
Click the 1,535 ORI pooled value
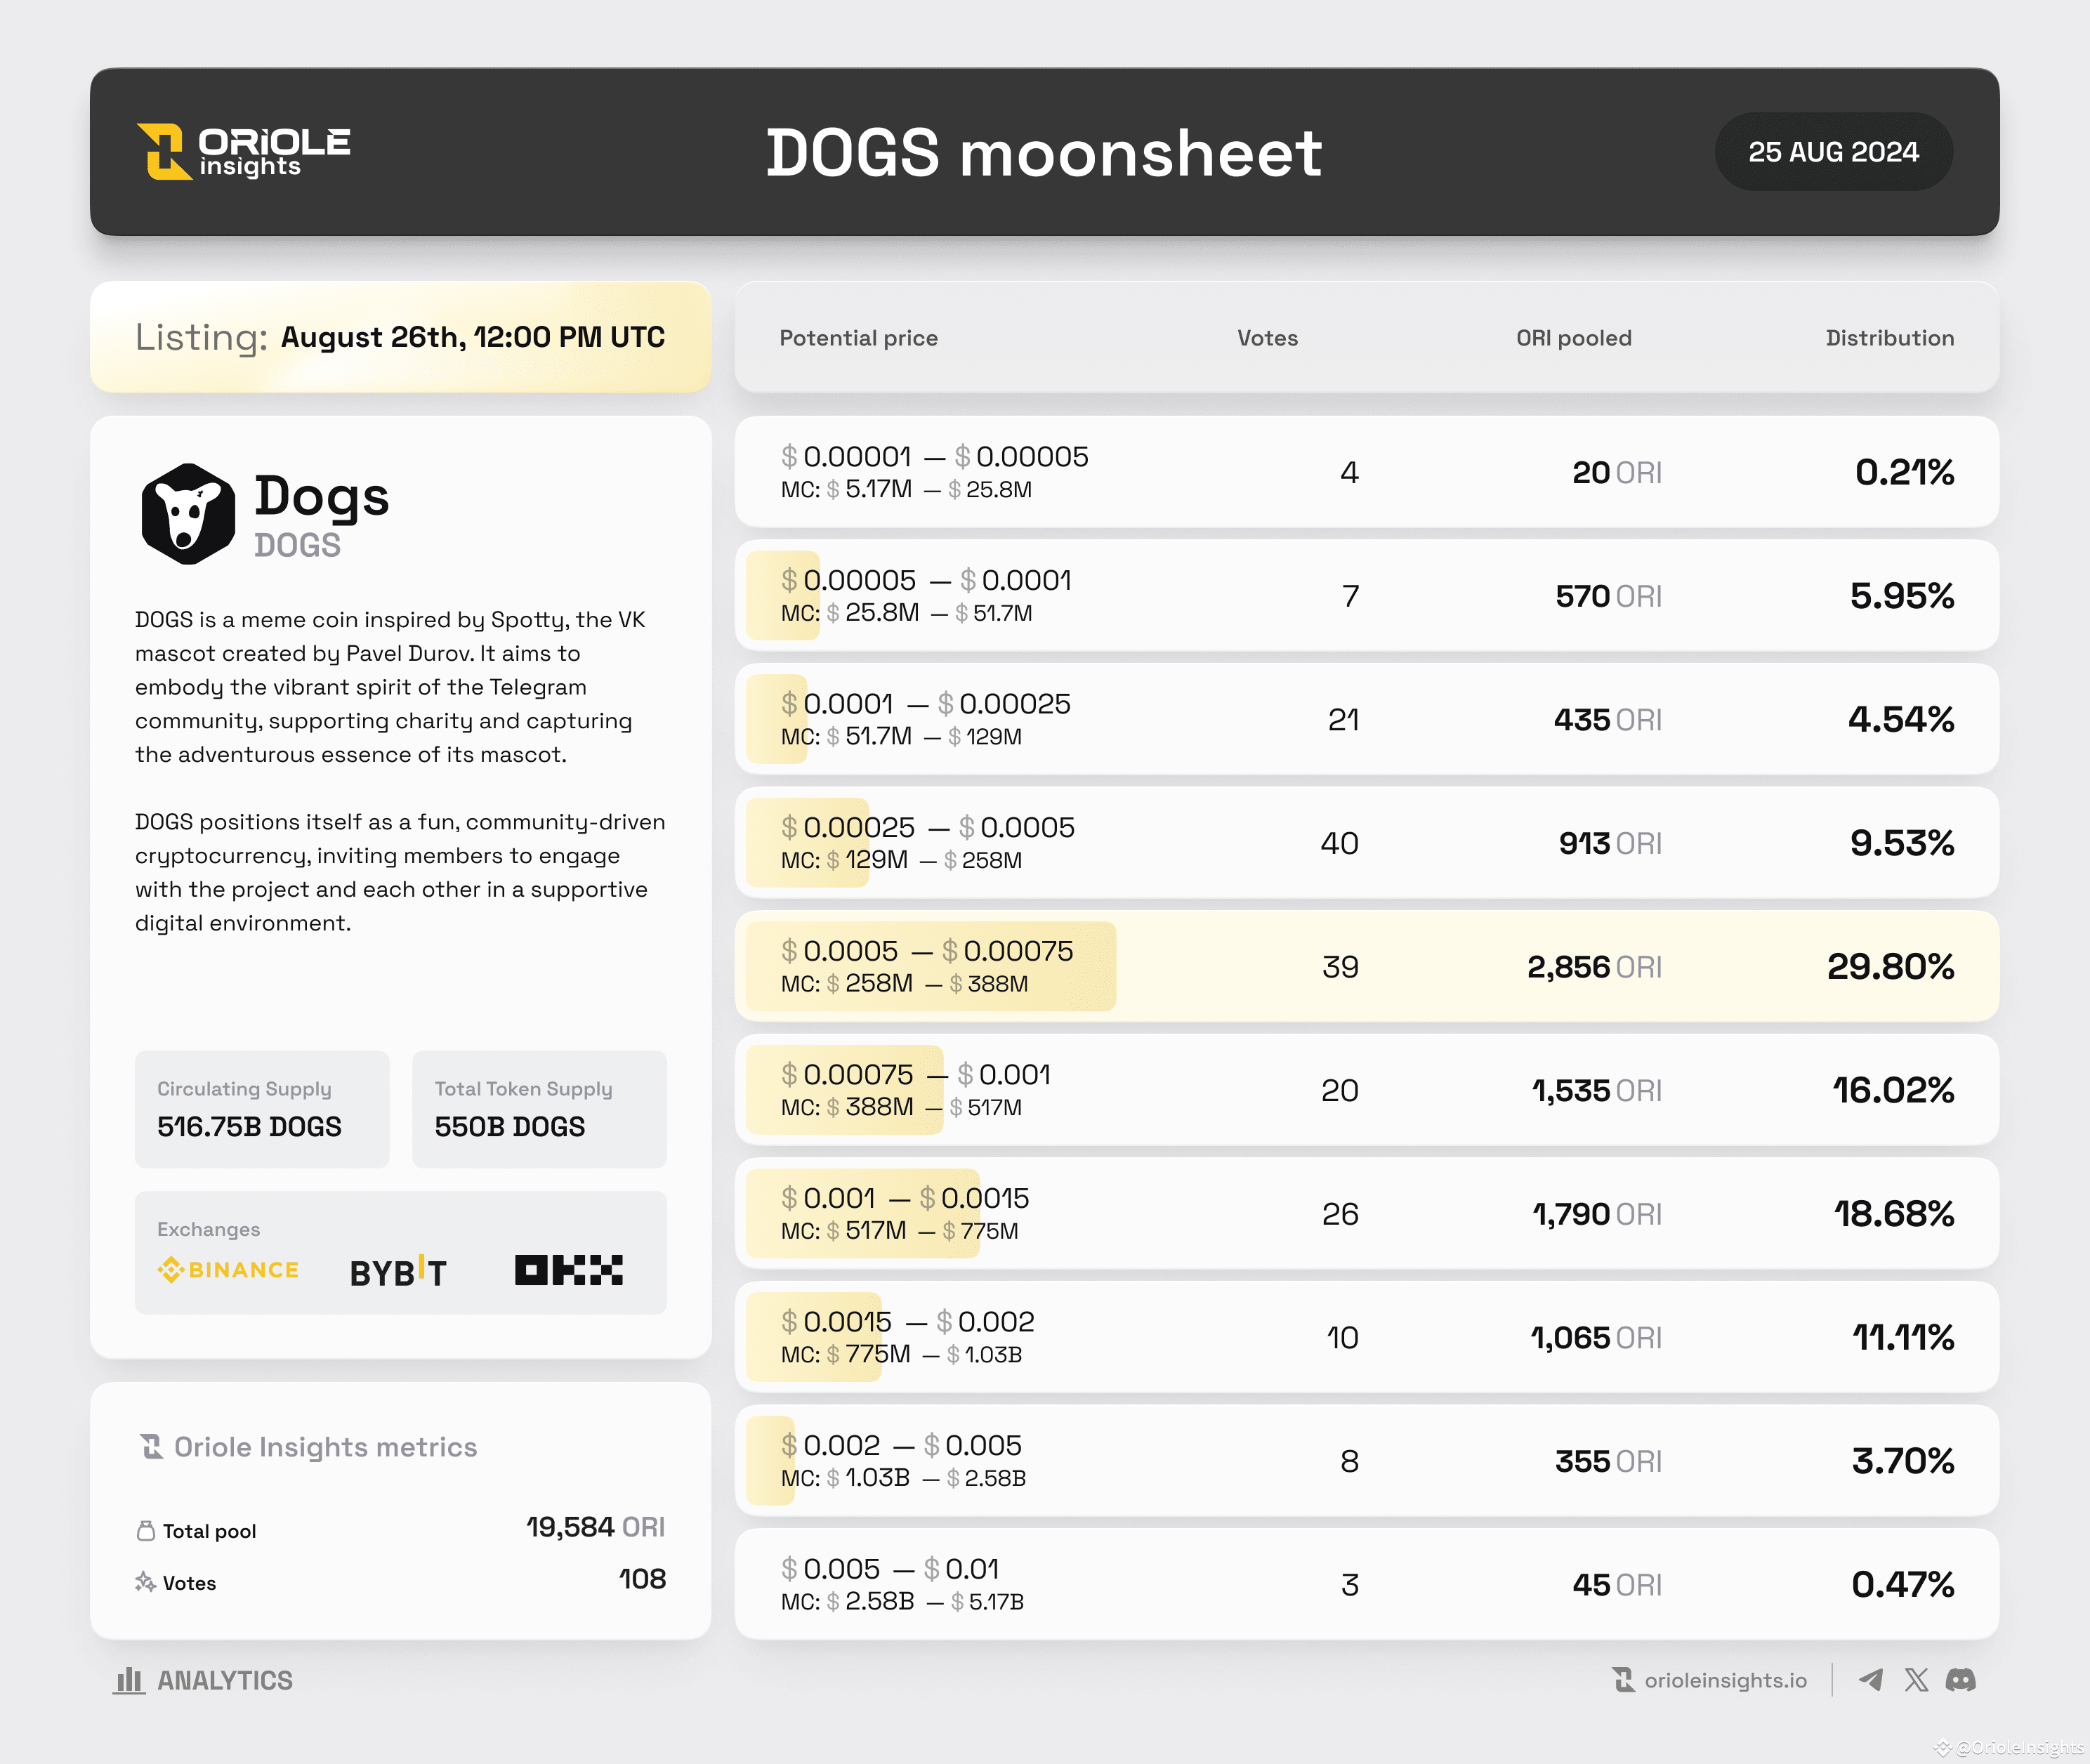click(x=1597, y=1090)
